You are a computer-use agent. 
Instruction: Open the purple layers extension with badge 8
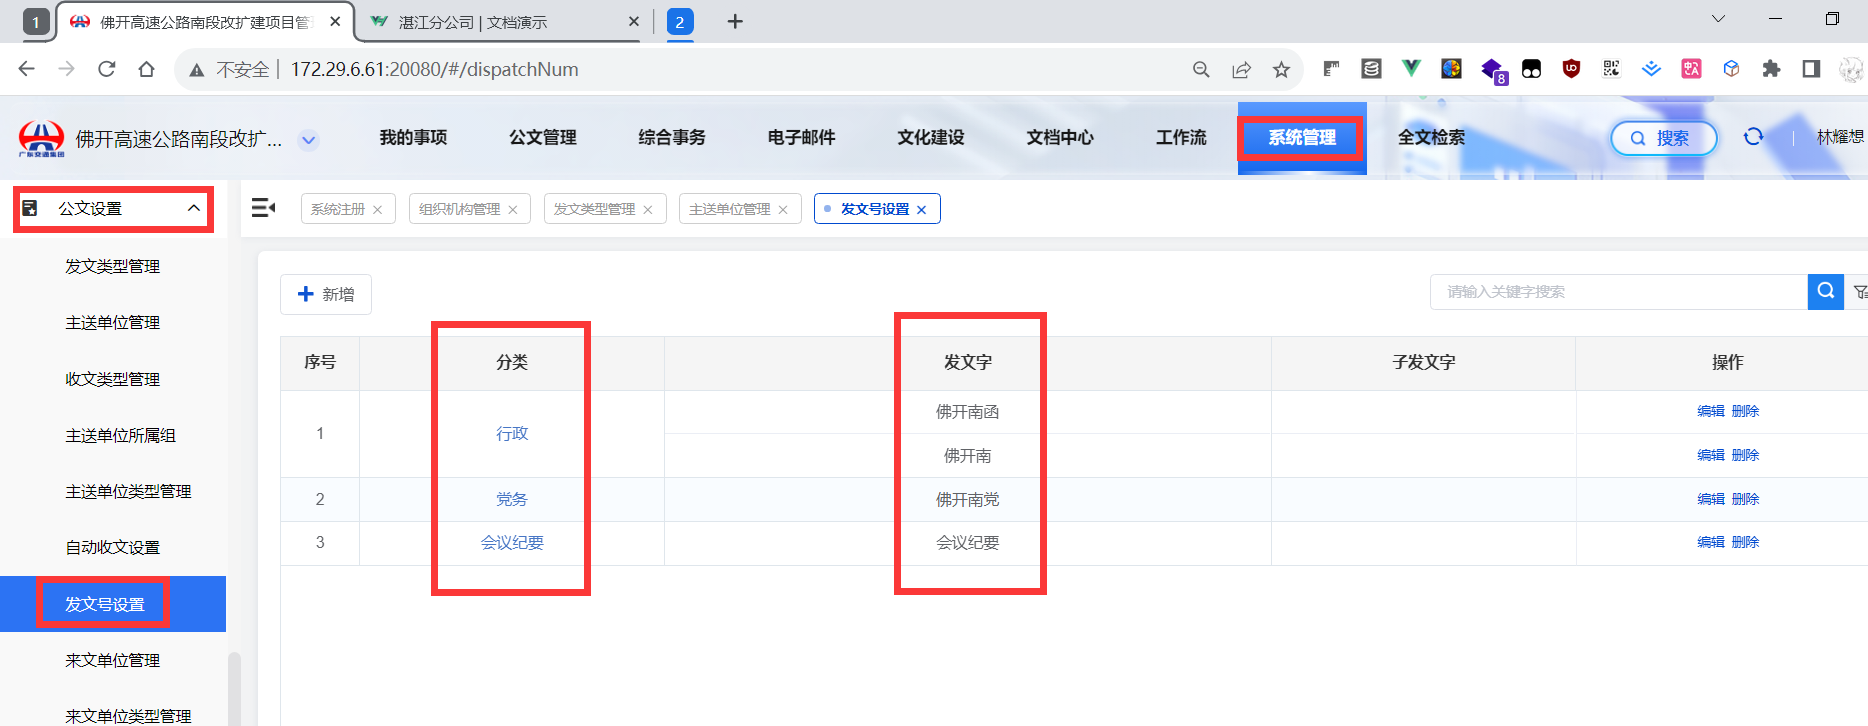[1493, 71]
